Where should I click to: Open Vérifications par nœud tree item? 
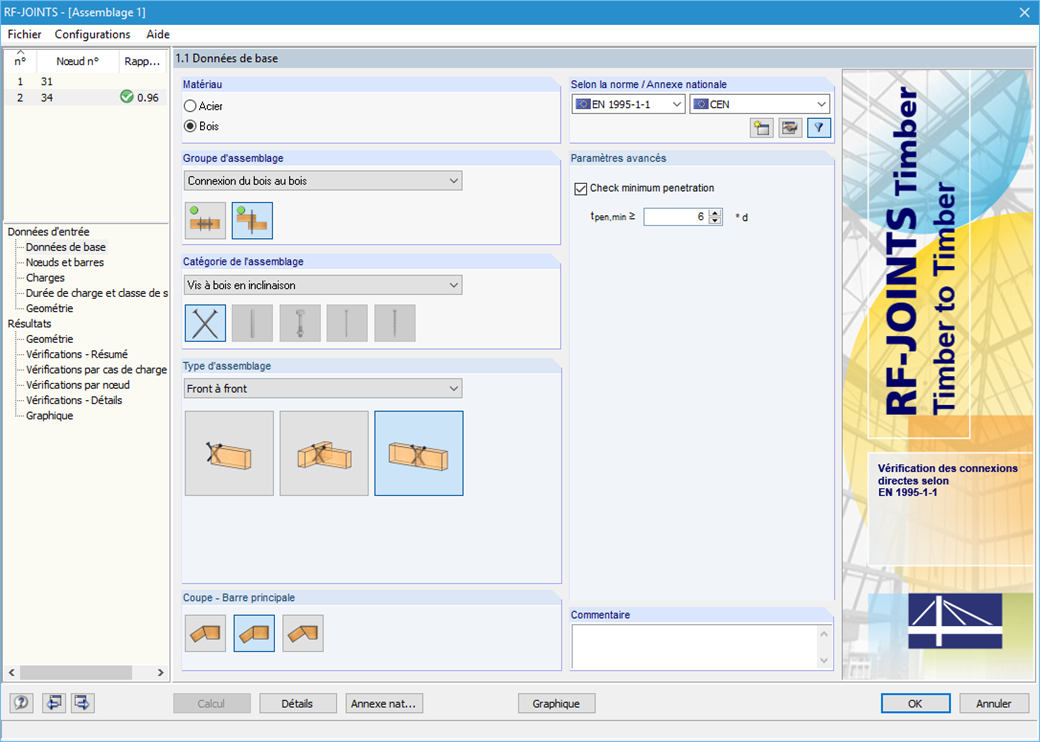[78, 385]
